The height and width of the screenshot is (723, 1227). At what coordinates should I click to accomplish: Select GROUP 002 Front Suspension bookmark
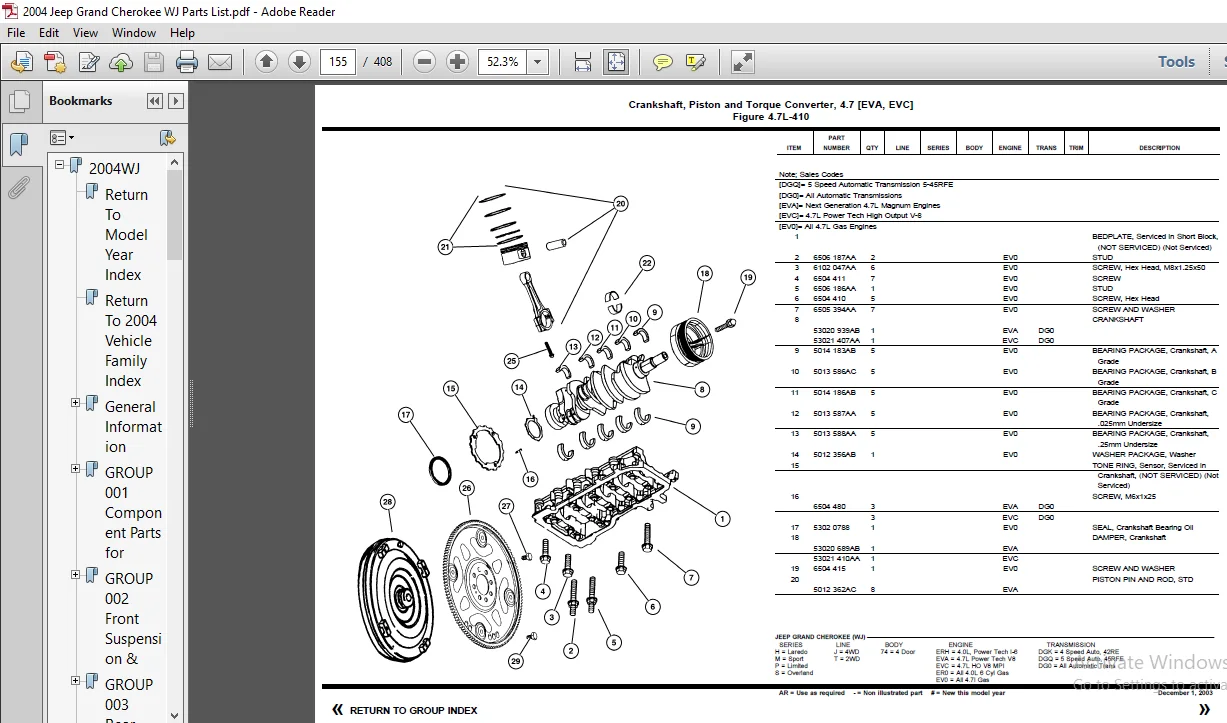133,619
